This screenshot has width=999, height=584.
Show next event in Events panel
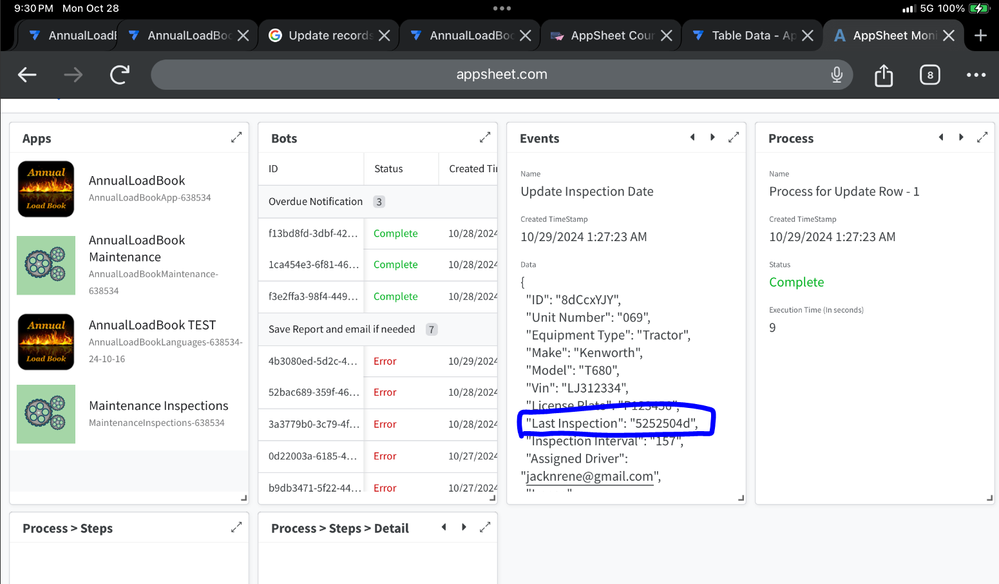pyautogui.click(x=712, y=138)
